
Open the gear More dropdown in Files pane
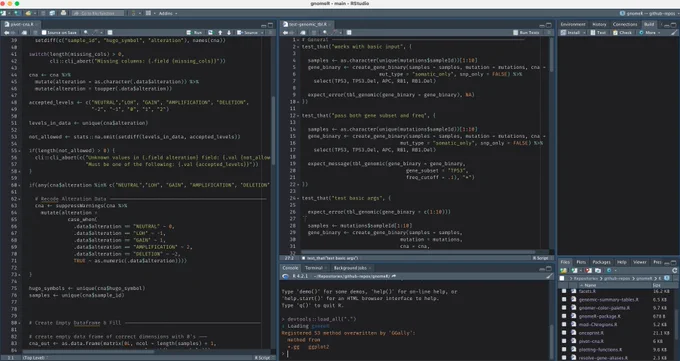[611, 271]
